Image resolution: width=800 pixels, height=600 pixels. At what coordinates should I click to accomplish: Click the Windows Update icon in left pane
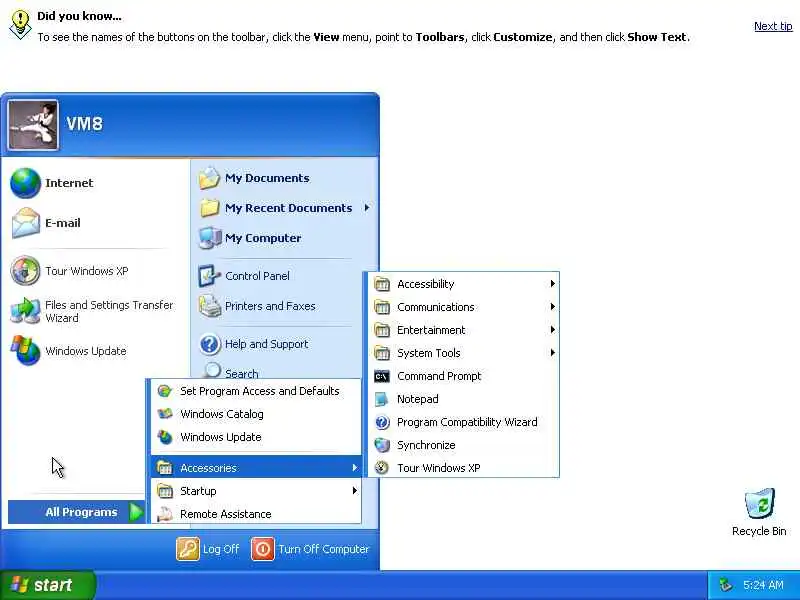[x=26, y=351]
